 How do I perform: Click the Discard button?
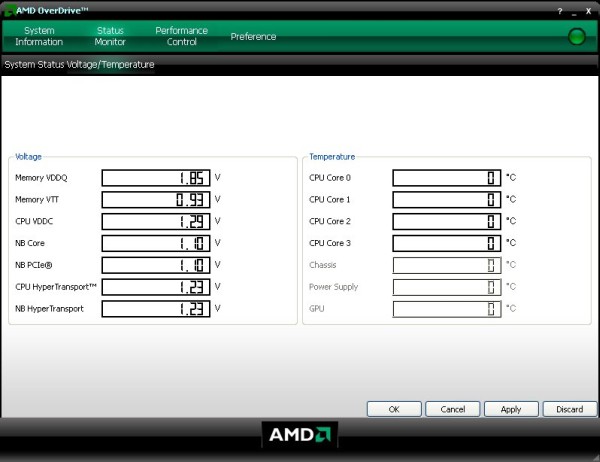[x=570, y=409]
